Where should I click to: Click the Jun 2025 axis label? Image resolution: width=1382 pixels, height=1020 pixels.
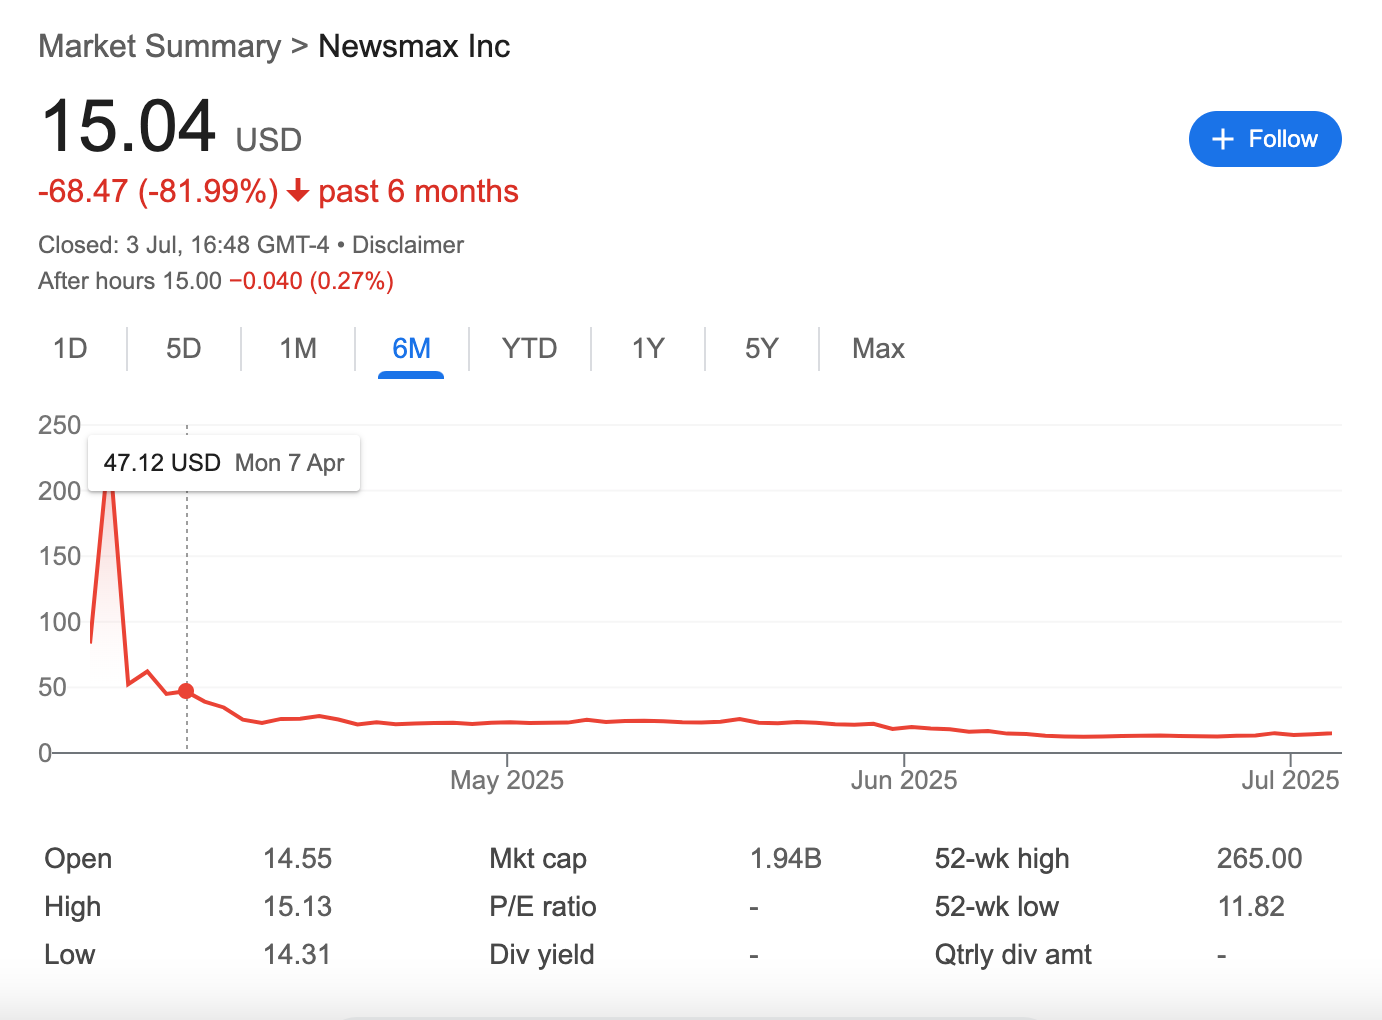tap(904, 780)
